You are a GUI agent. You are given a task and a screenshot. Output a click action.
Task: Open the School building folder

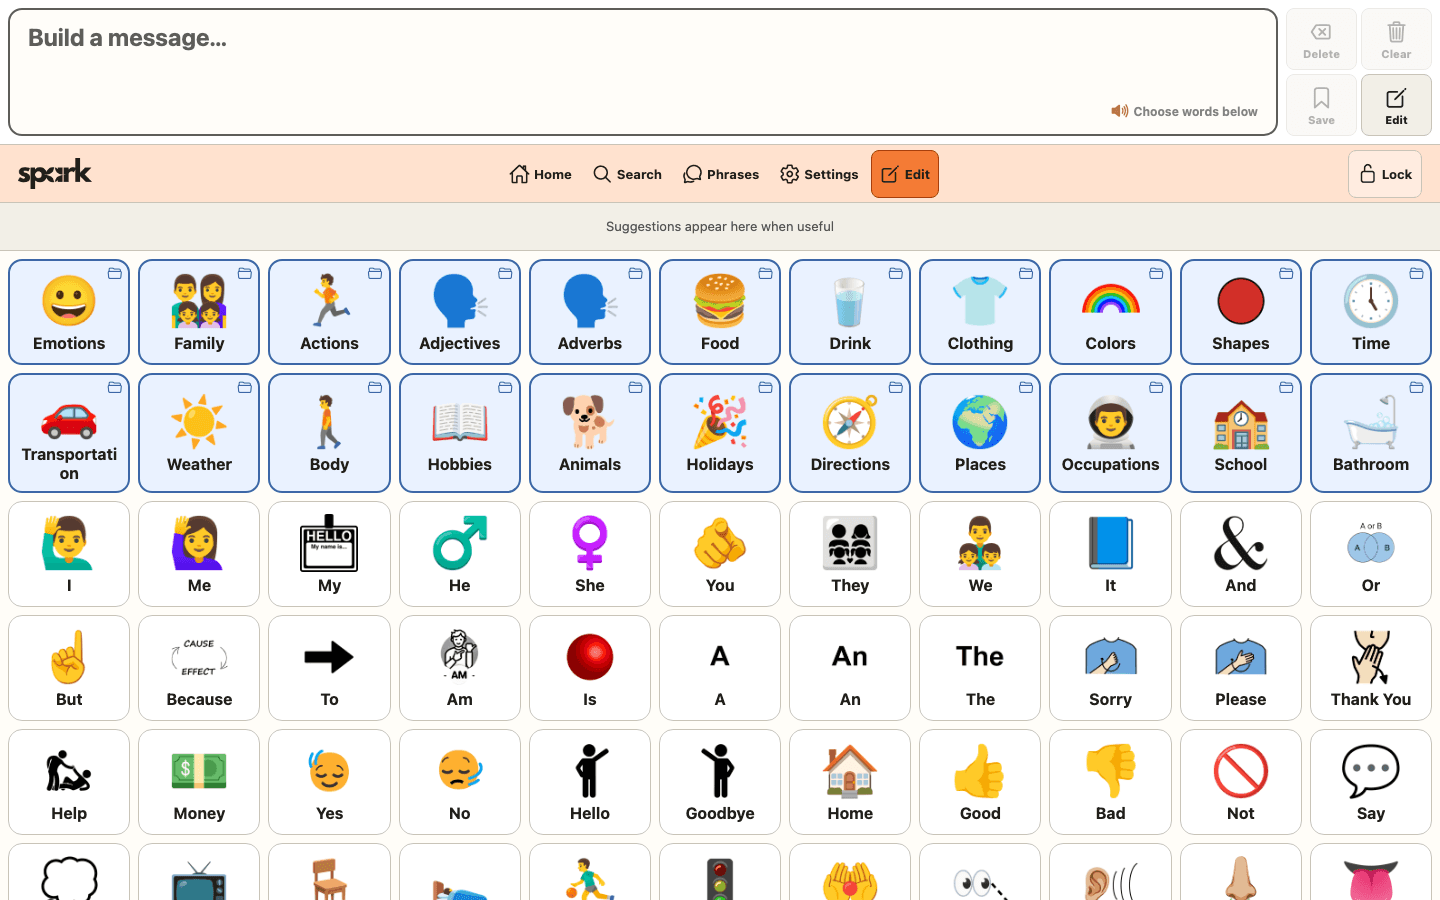(1241, 433)
